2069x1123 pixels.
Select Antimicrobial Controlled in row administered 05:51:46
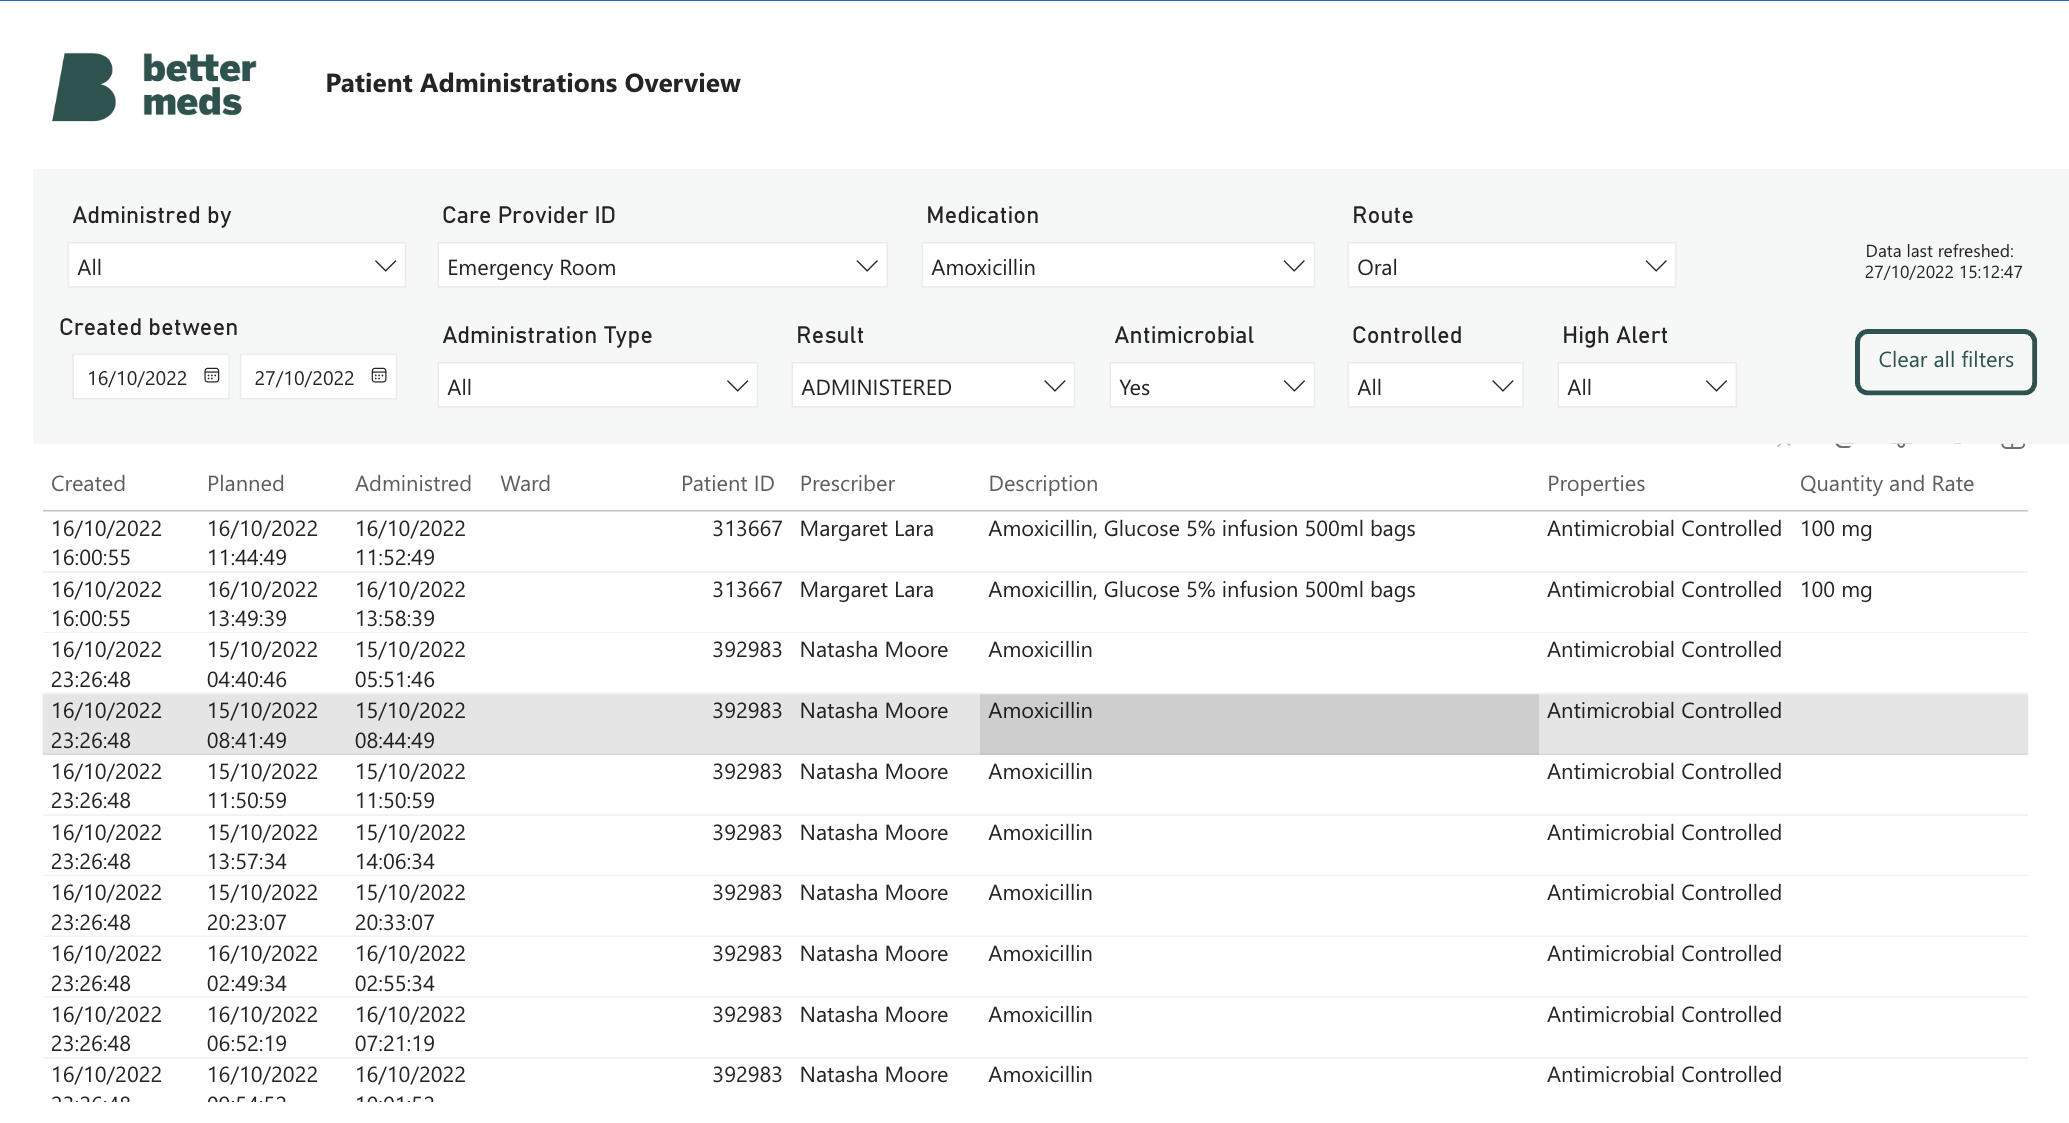pyautogui.click(x=1664, y=650)
